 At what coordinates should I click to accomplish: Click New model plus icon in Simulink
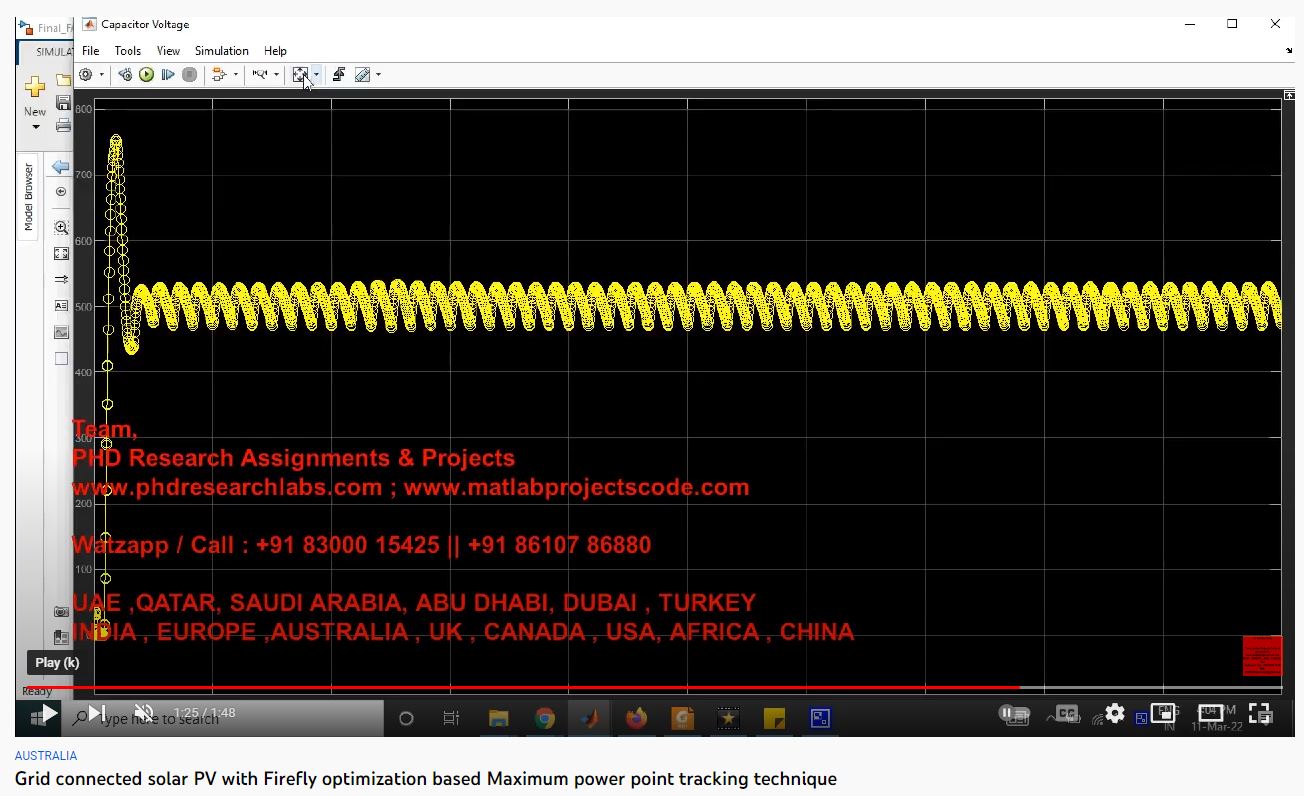[35, 88]
